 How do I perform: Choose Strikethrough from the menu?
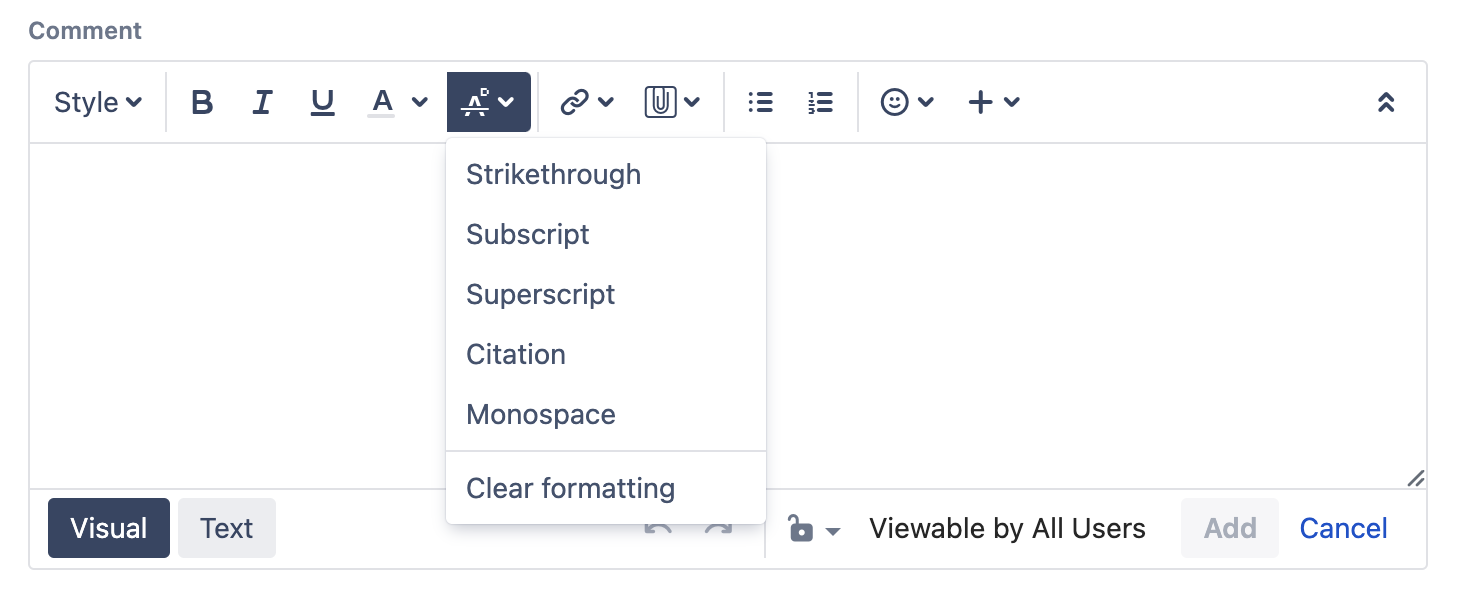606,174
